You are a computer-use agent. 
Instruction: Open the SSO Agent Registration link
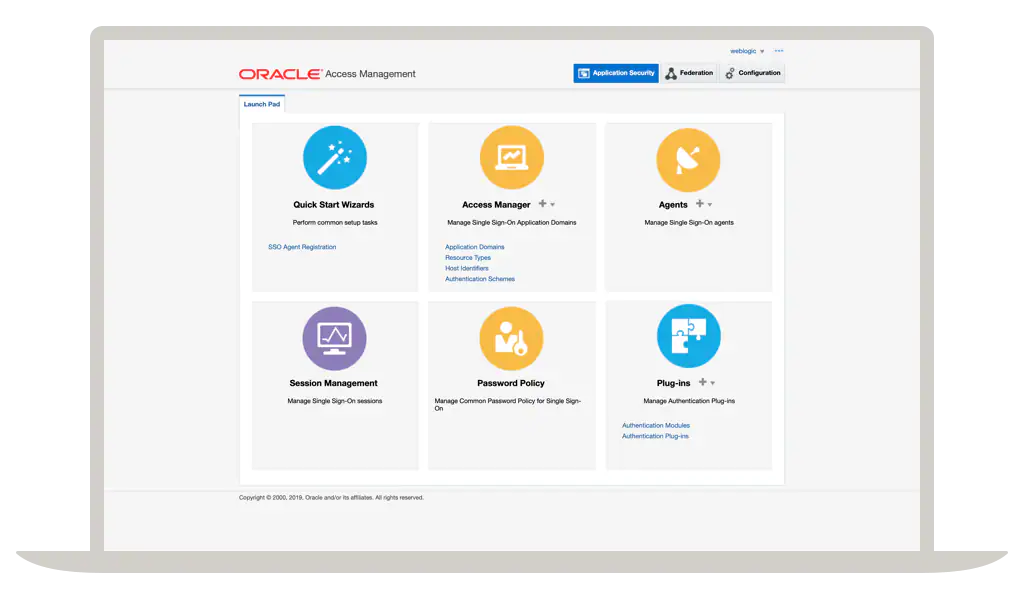[302, 247]
